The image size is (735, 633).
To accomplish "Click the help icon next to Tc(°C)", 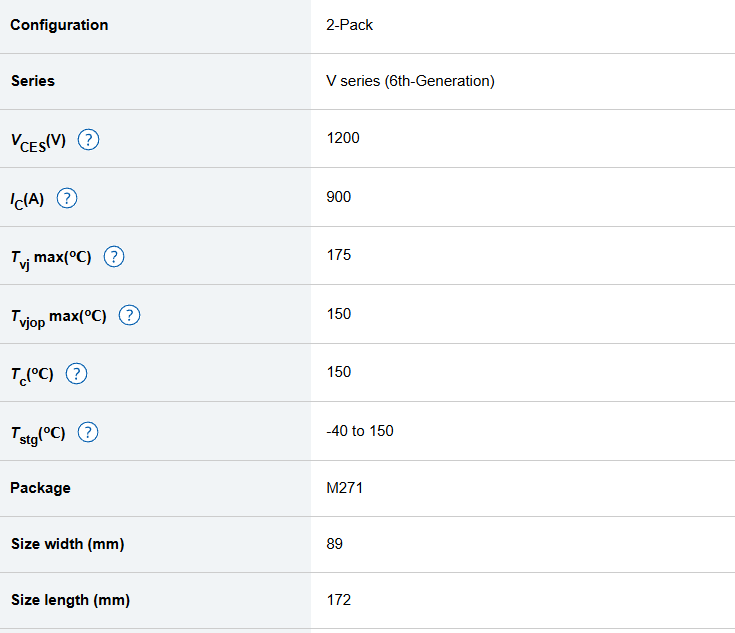I will pyautogui.click(x=76, y=374).
